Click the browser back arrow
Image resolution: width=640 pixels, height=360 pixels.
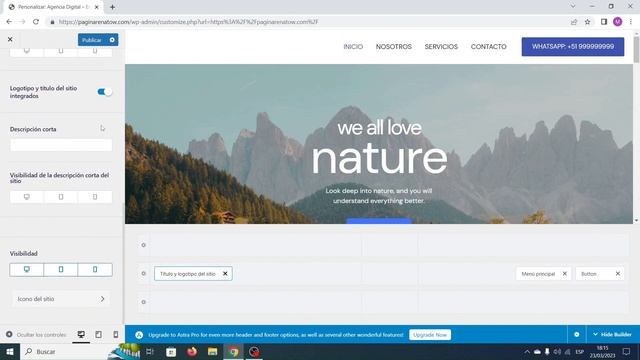point(9,22)
